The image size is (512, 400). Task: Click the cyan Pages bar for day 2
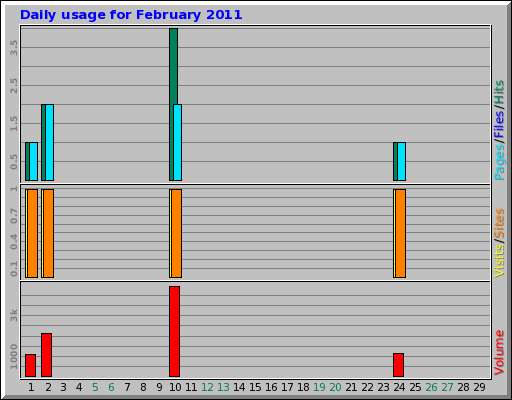[x=50, y=143]
